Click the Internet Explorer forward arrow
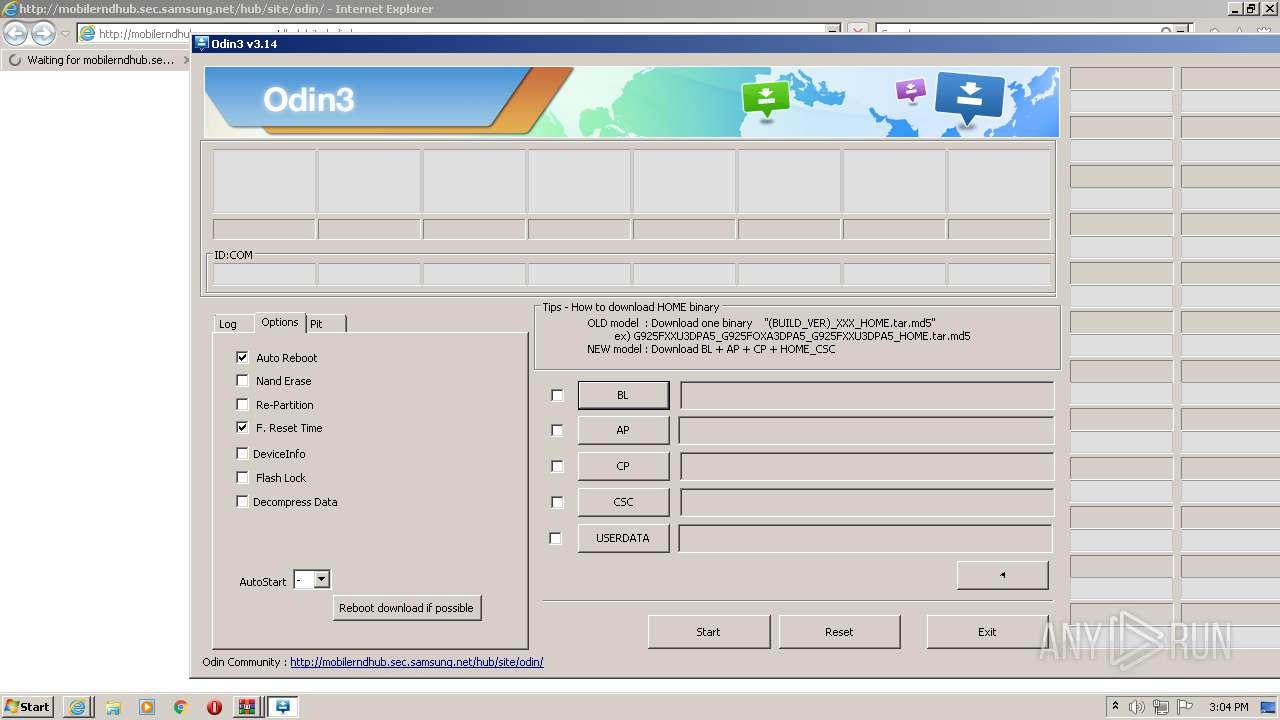 point(43,33)
